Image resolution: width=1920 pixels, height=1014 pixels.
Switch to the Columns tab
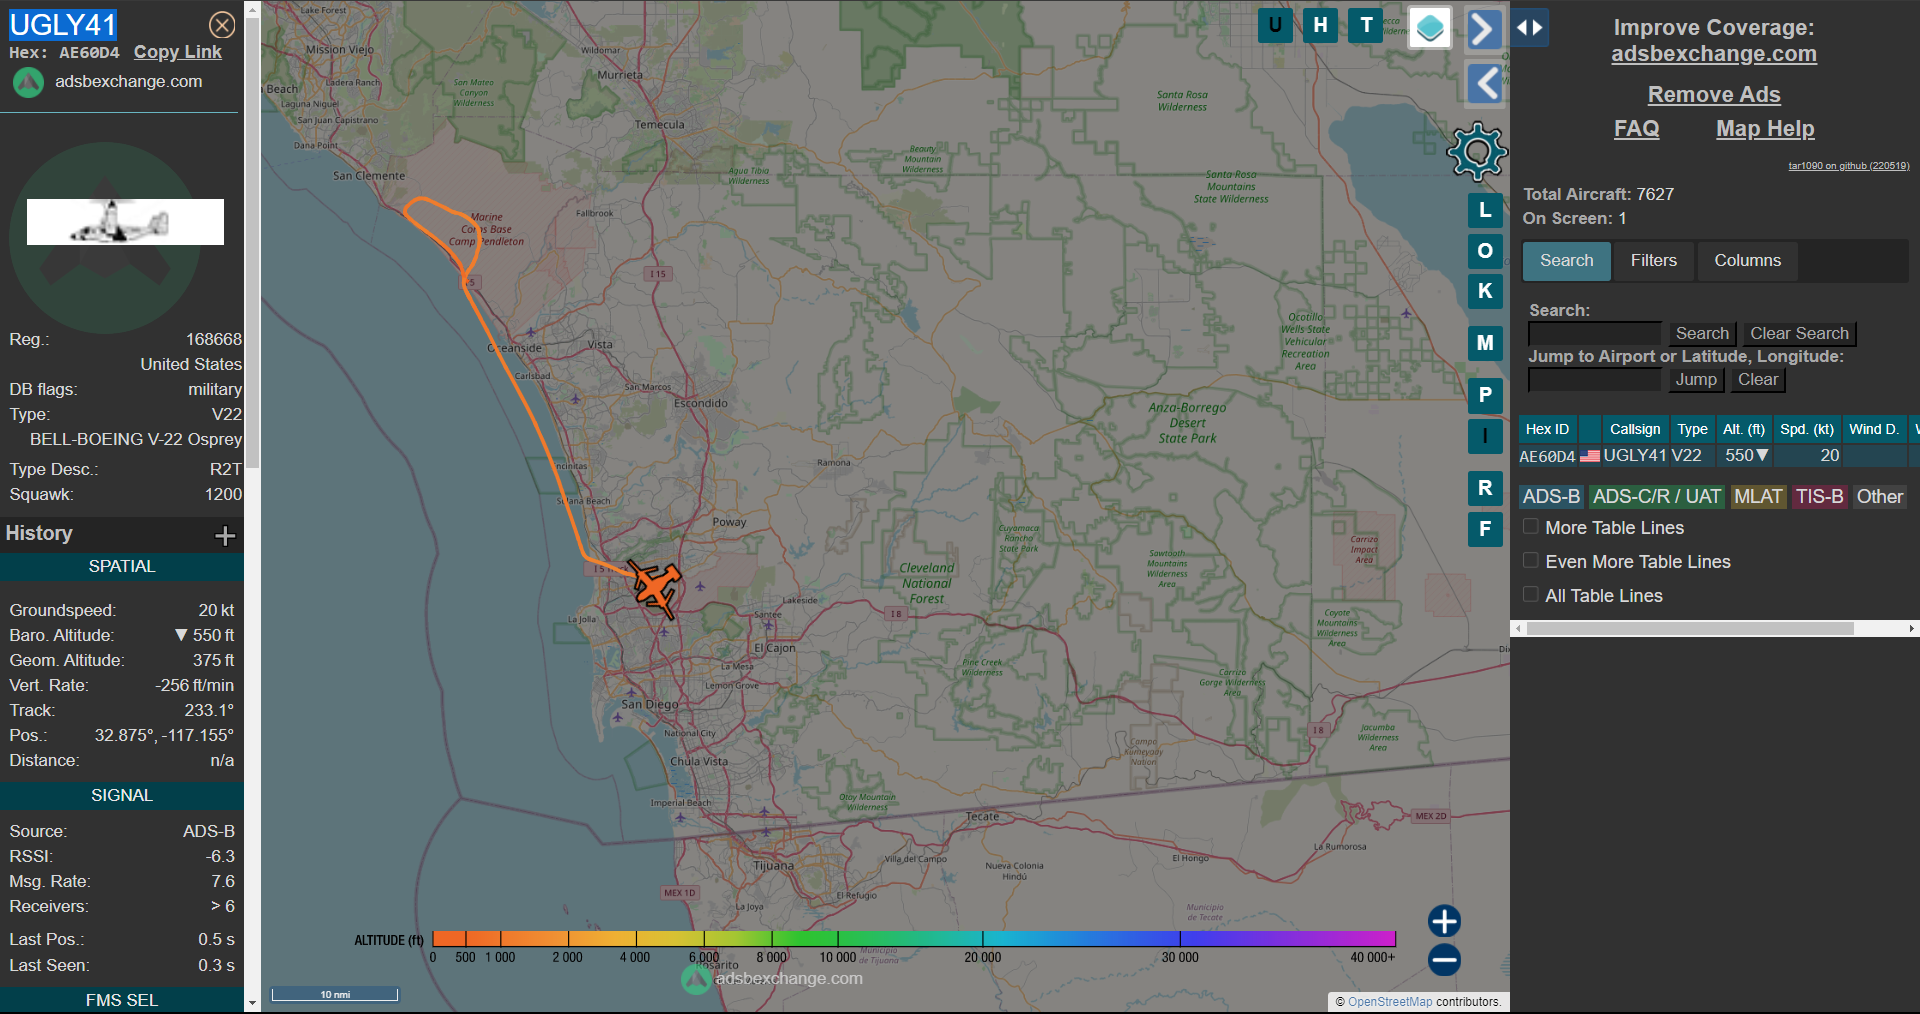click(1748, 261)
